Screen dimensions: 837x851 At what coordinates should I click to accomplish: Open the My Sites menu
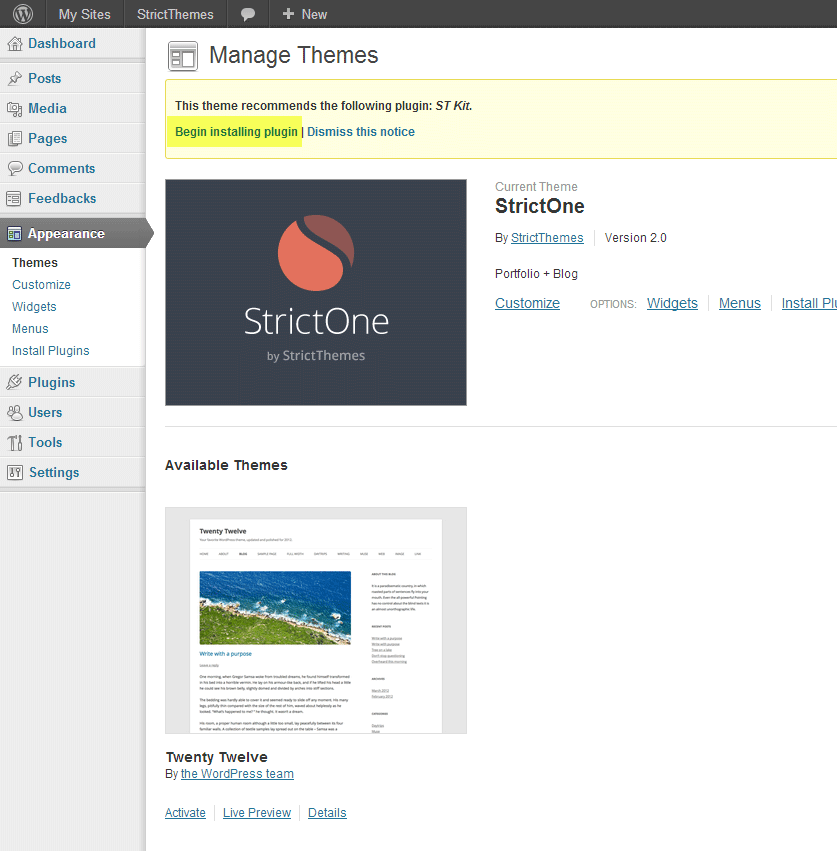pyautogui.click(x=84, y=14)
